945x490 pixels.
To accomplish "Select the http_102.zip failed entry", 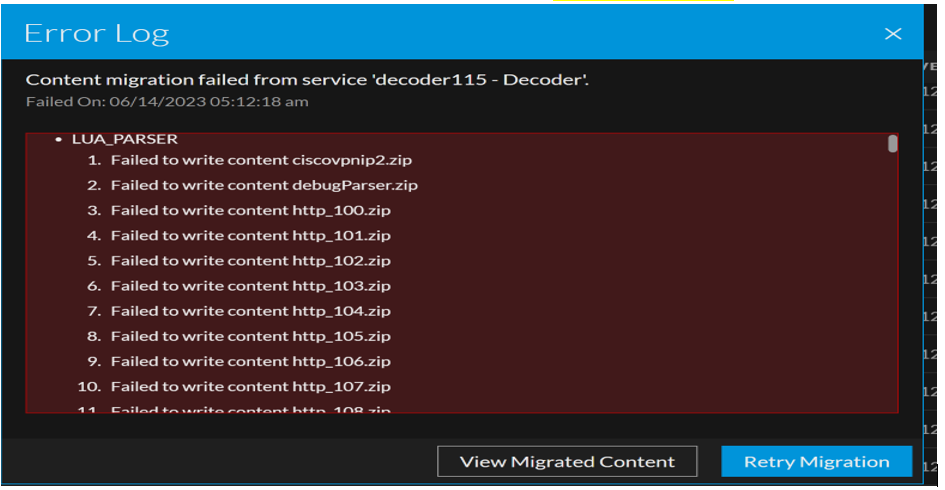I will point(250,261).
